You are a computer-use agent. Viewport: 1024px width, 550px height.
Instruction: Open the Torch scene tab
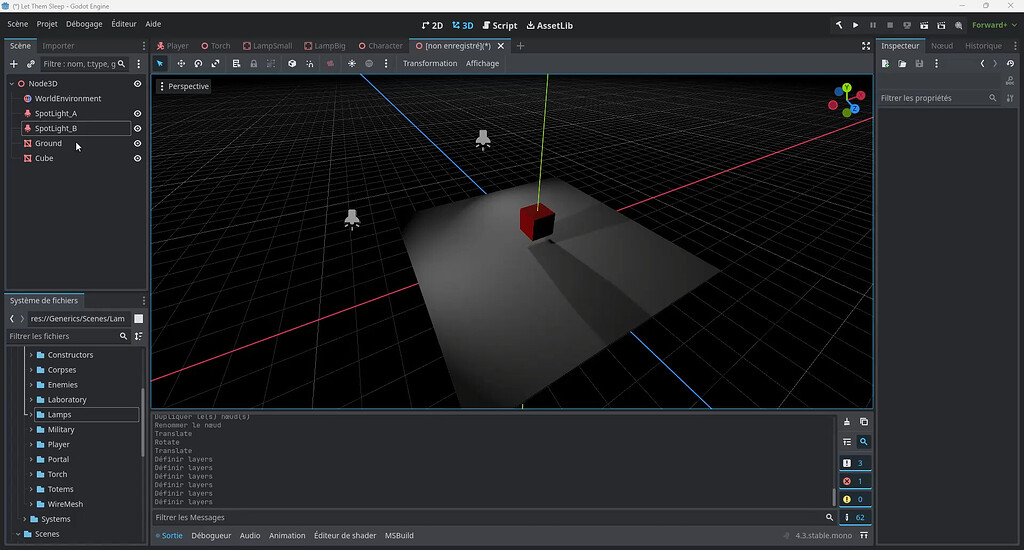[x=216, y=46]
